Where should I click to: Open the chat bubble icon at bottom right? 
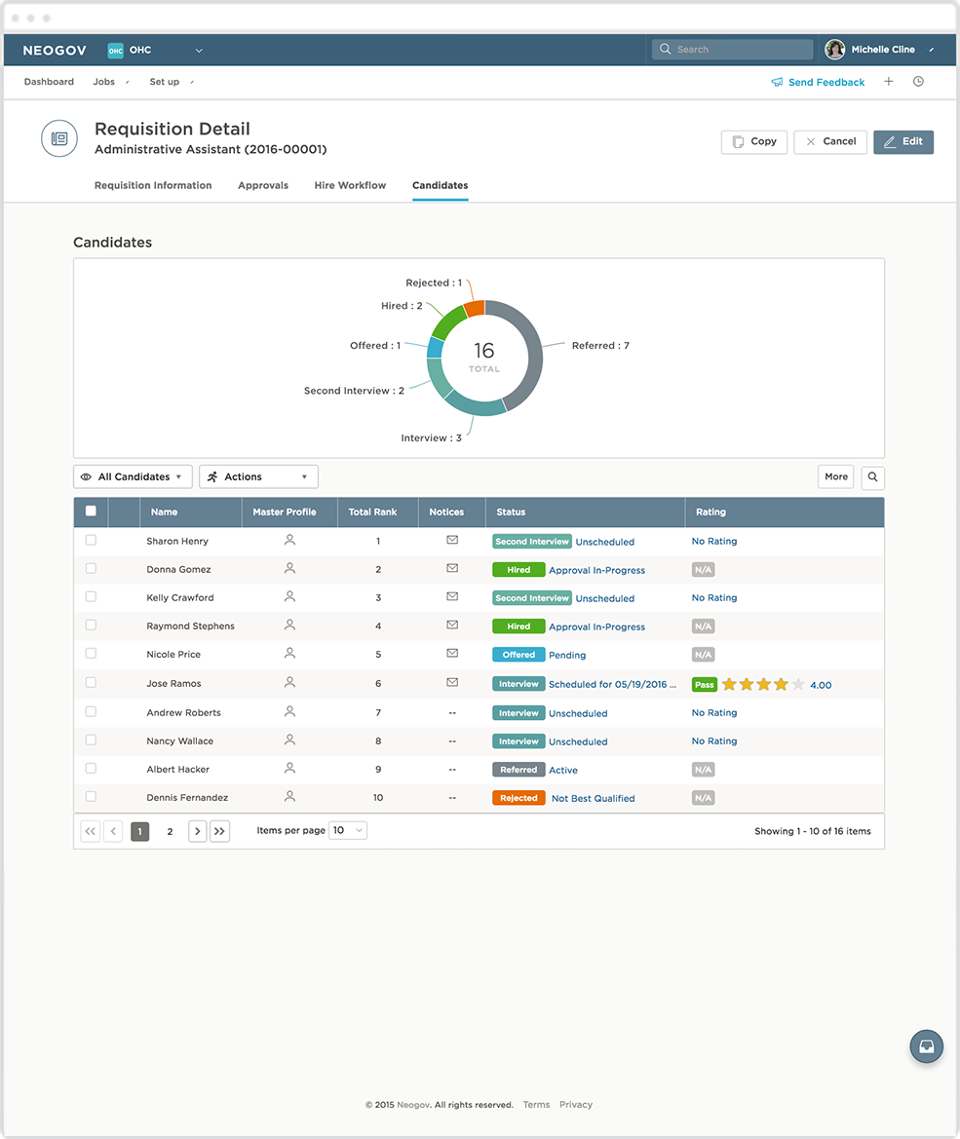click(926, 1046)
